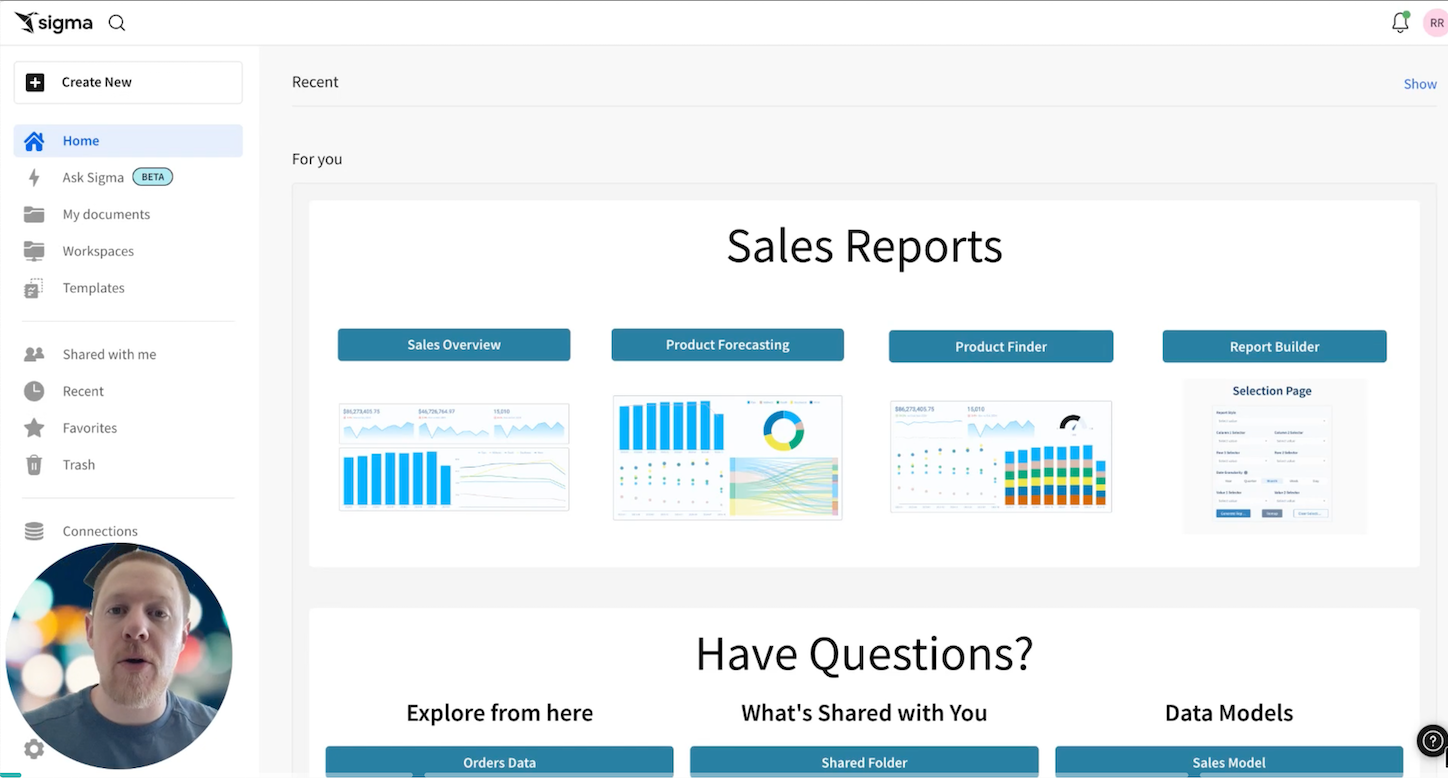Open the Report Builder button

[1275, 347]
